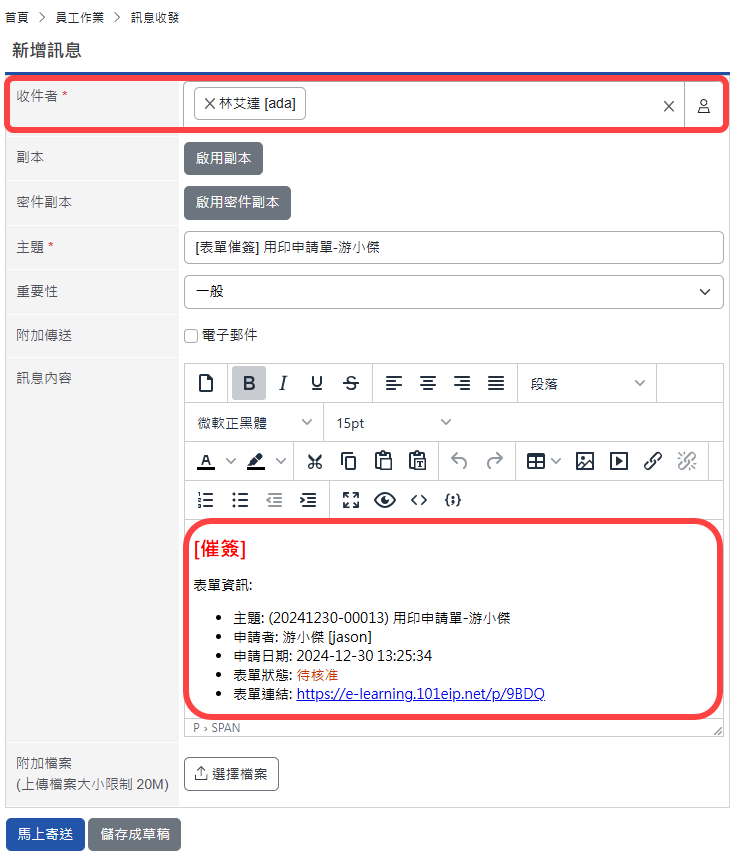Viewport: 735px width, 858px height.
Task: Open the 重要性 dropdown showing 一般
Action: click(454, 292)
